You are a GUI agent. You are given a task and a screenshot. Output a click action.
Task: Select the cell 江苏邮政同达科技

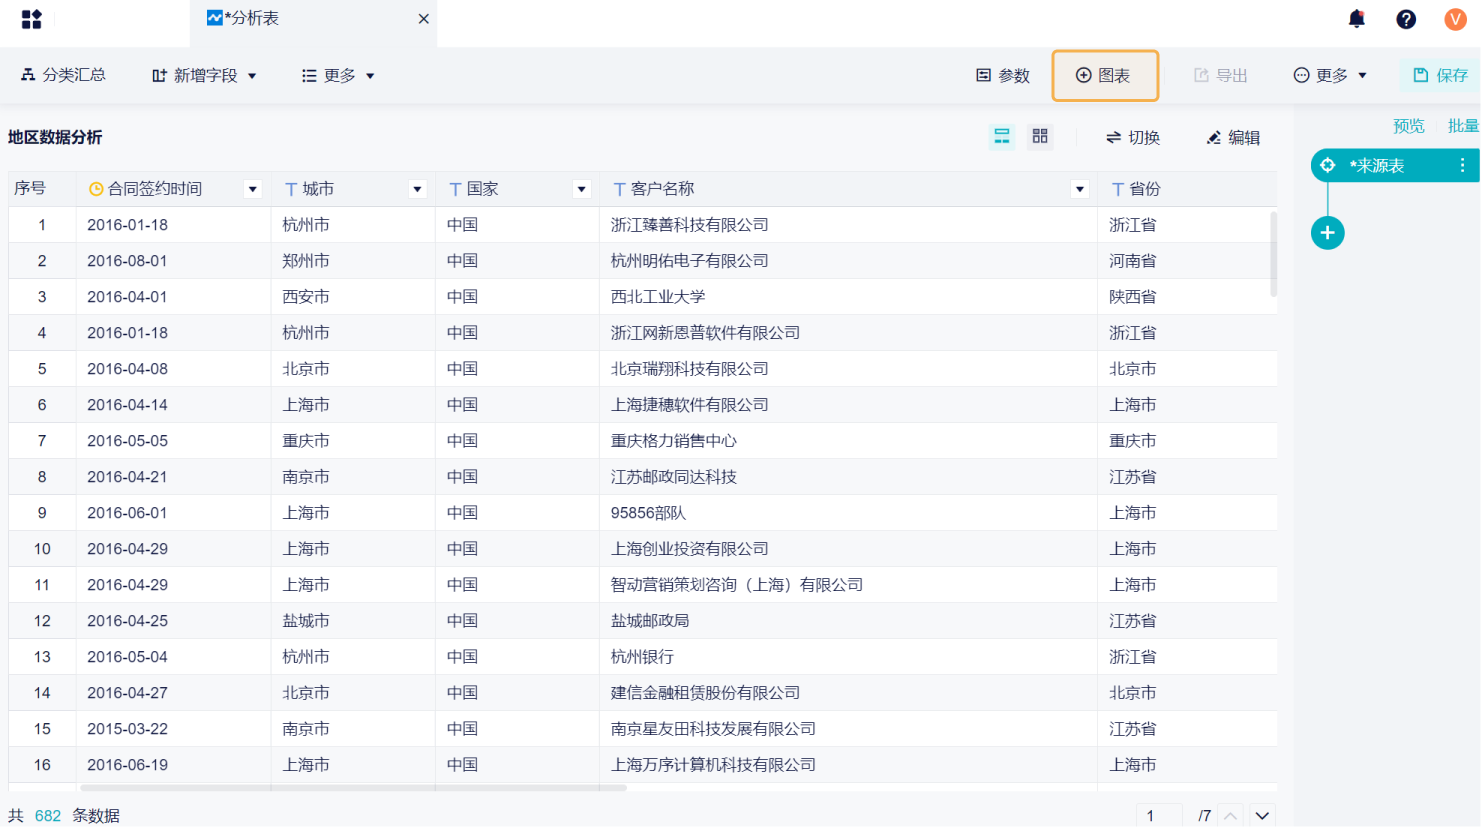coord(849,477)
